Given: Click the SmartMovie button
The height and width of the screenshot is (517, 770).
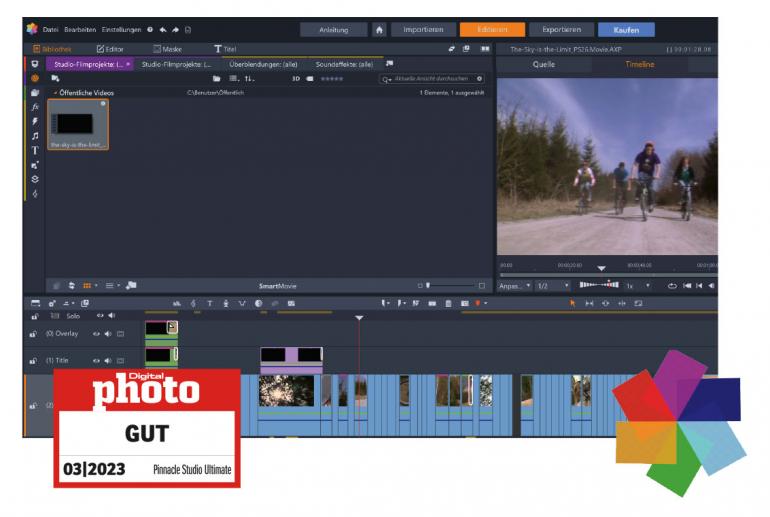Looking at the screenshot, I should [x=277, y=286].
